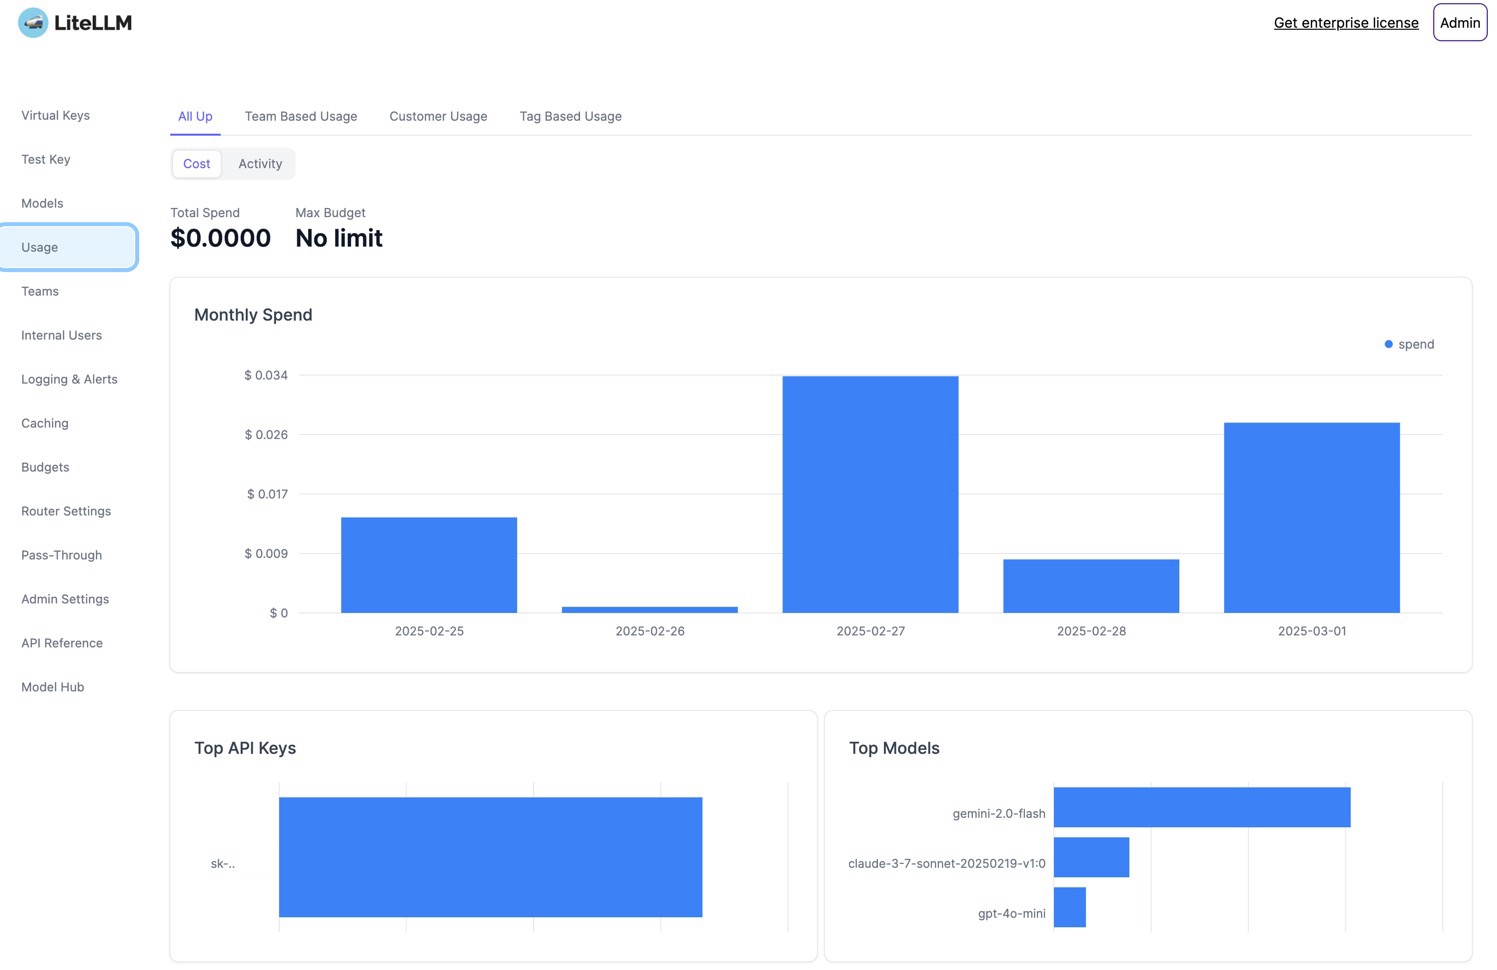This screenshot has height=970, width=1497.
Task: Open Virtual Keys in sidebar
Action: 56,115
